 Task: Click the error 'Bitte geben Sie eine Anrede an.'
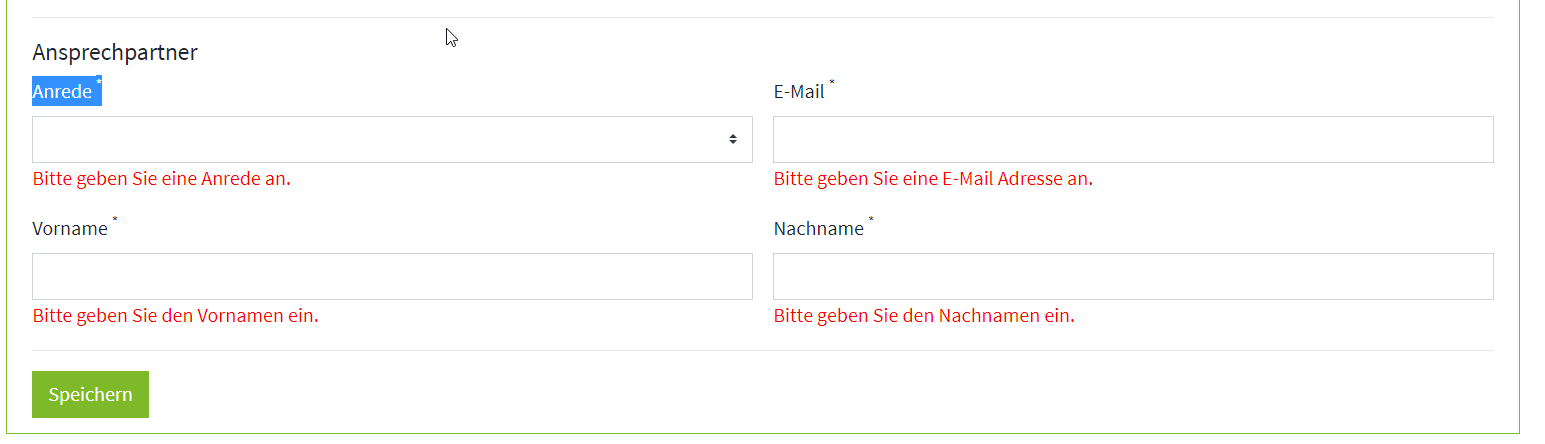(x=162, y=179)
